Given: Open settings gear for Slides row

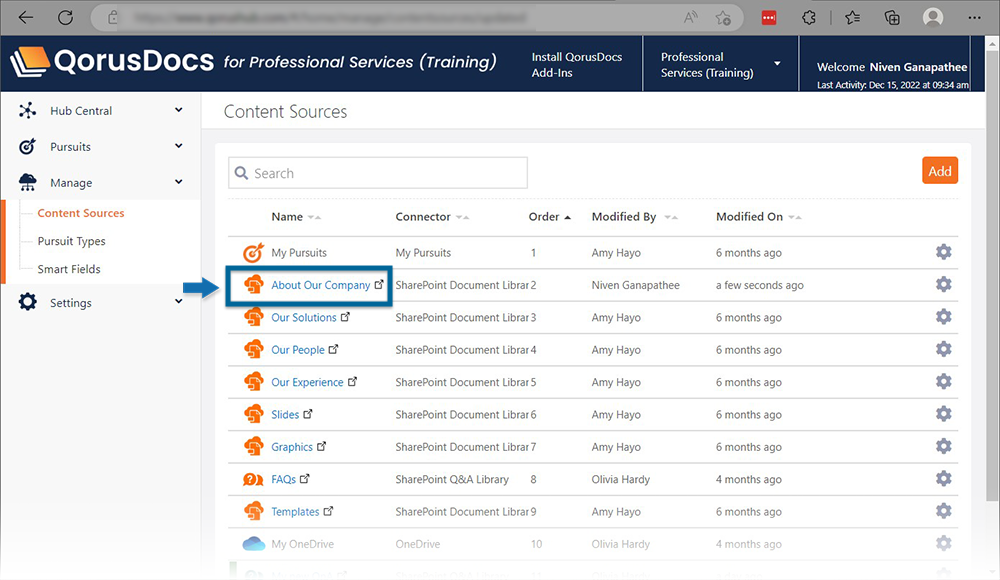Looking at the screenshot, I should 943,414.
